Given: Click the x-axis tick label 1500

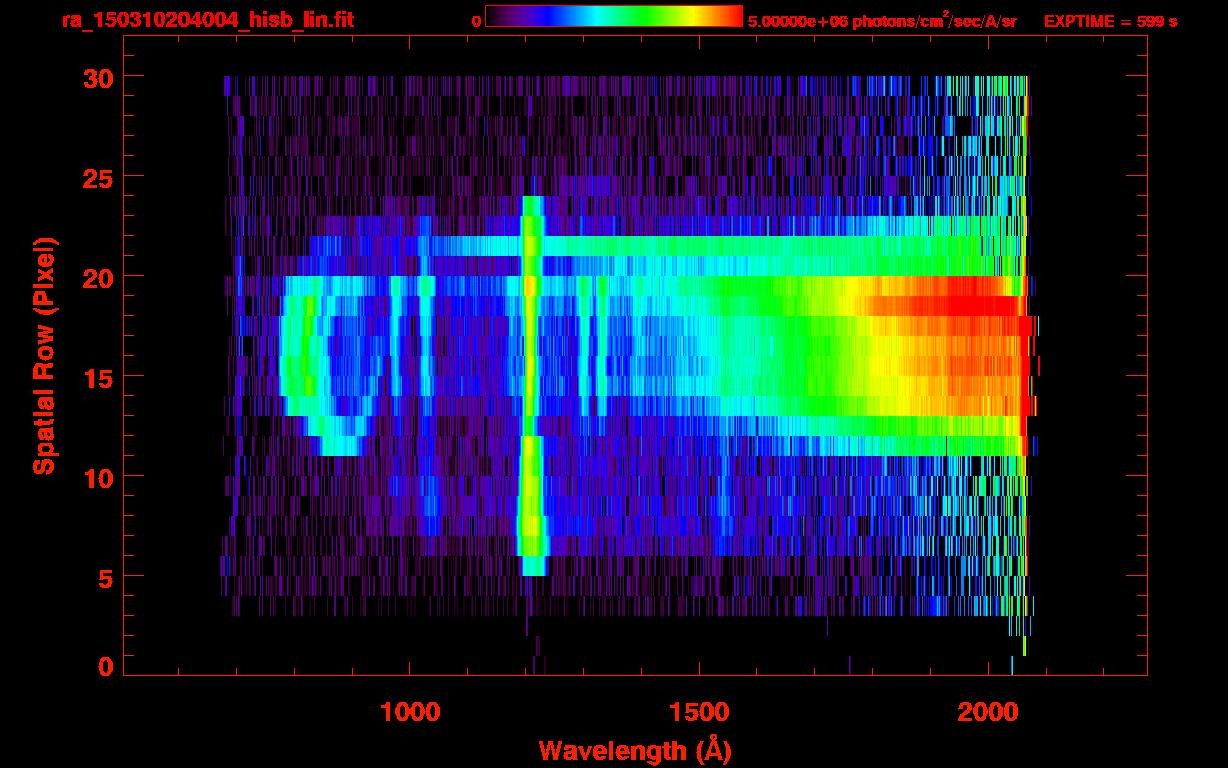Looking at the screenshot, I should coord(698,711).
